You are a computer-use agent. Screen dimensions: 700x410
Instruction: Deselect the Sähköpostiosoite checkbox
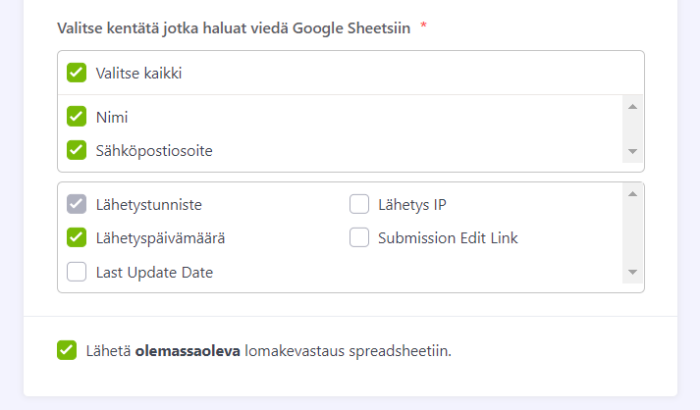(x=77, y=150)
